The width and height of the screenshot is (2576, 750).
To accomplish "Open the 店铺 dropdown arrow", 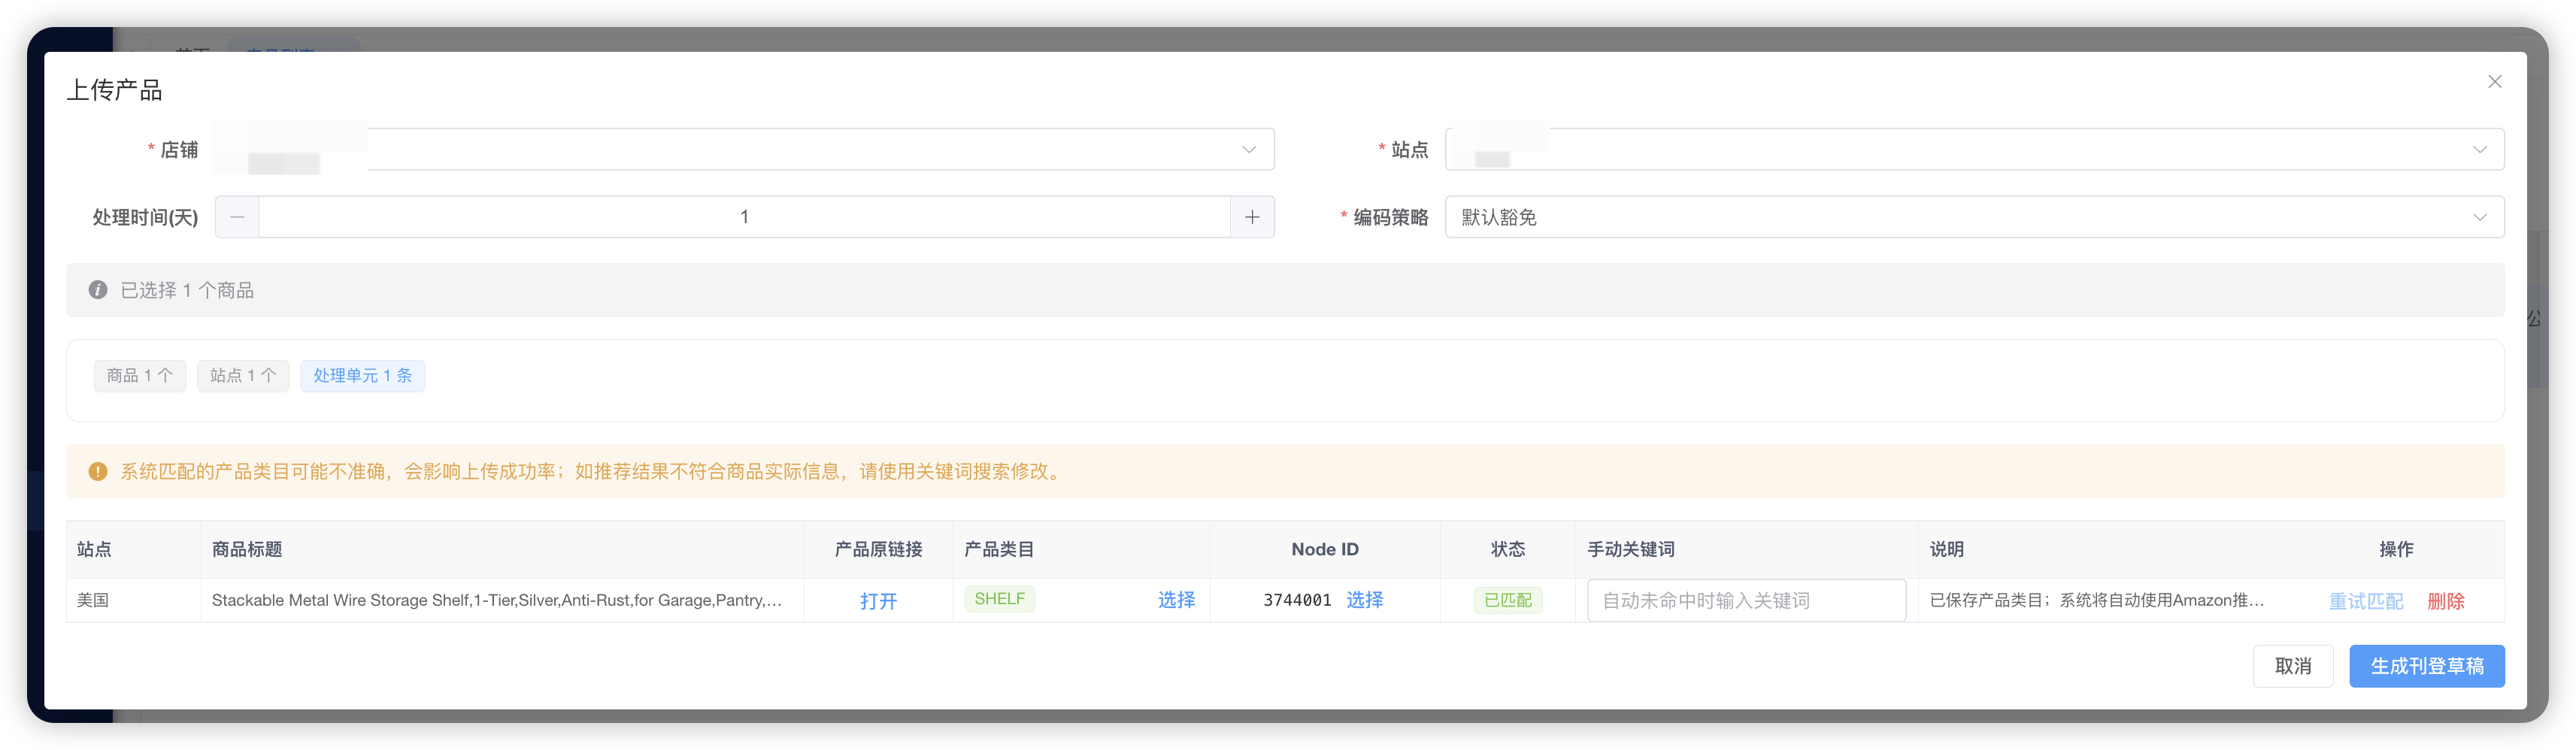I will point(1248,150).
